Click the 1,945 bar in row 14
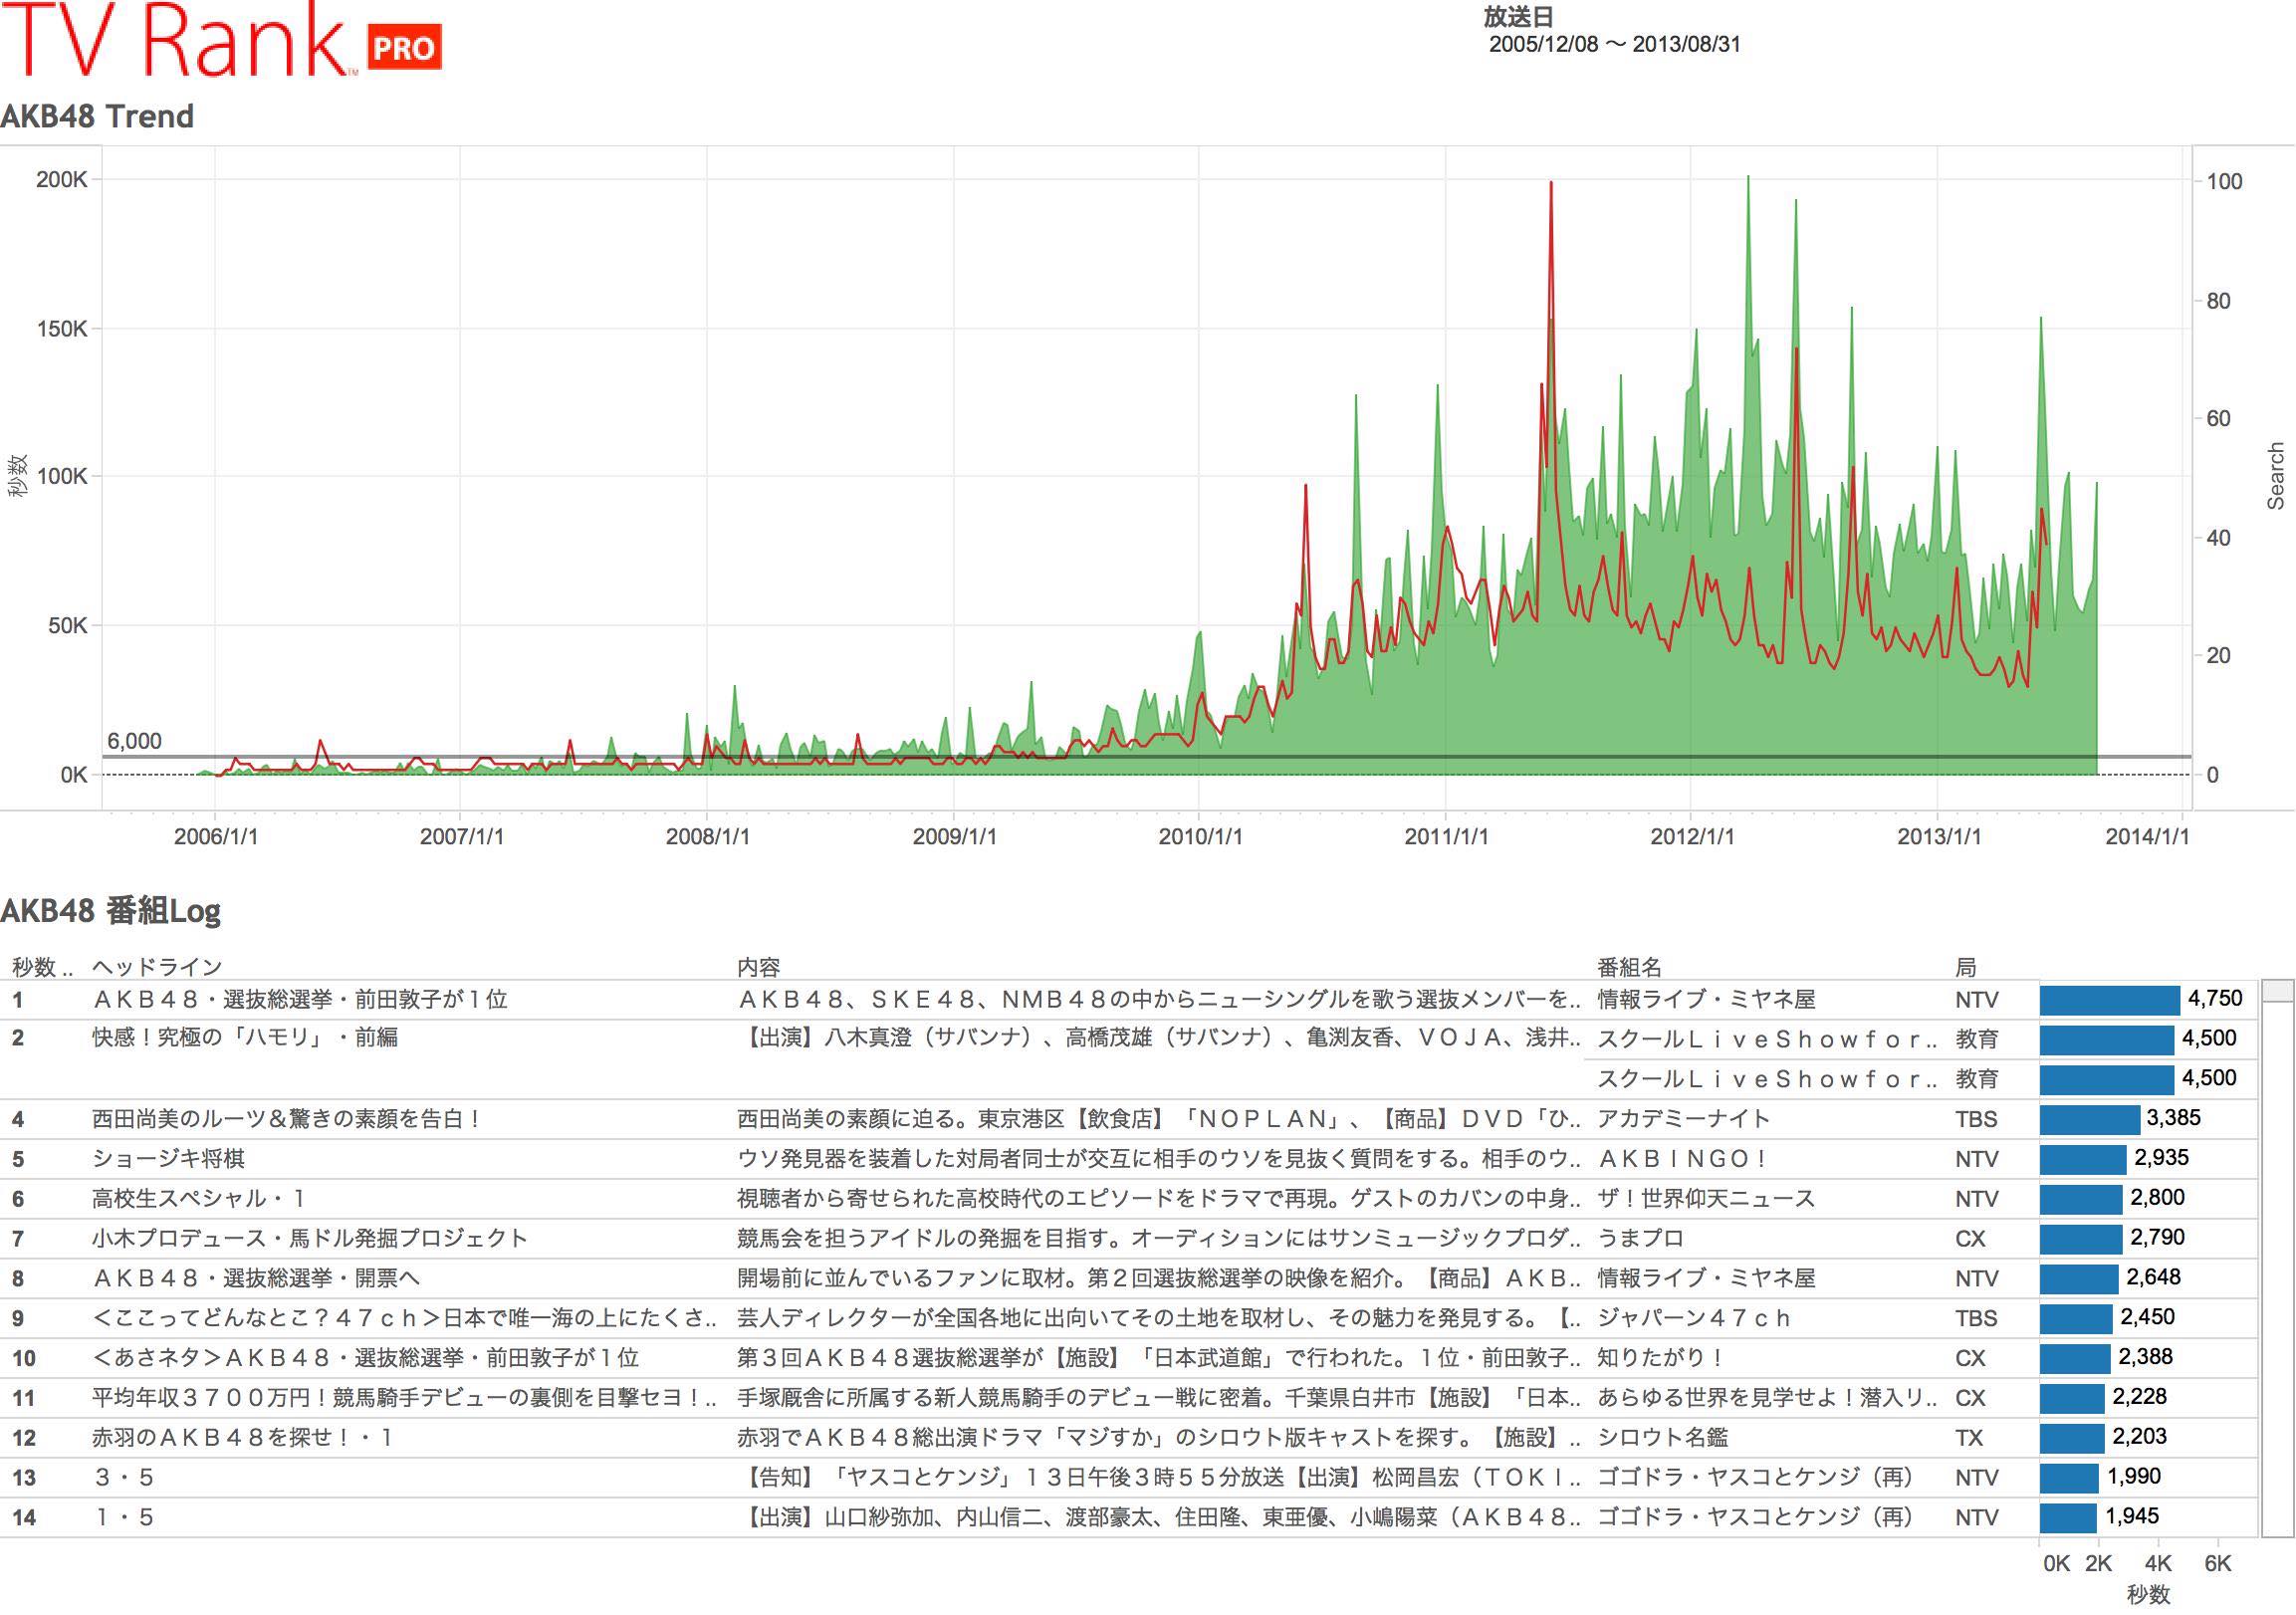Screen dimensions: 2296x1615 pos(2068,1518)
